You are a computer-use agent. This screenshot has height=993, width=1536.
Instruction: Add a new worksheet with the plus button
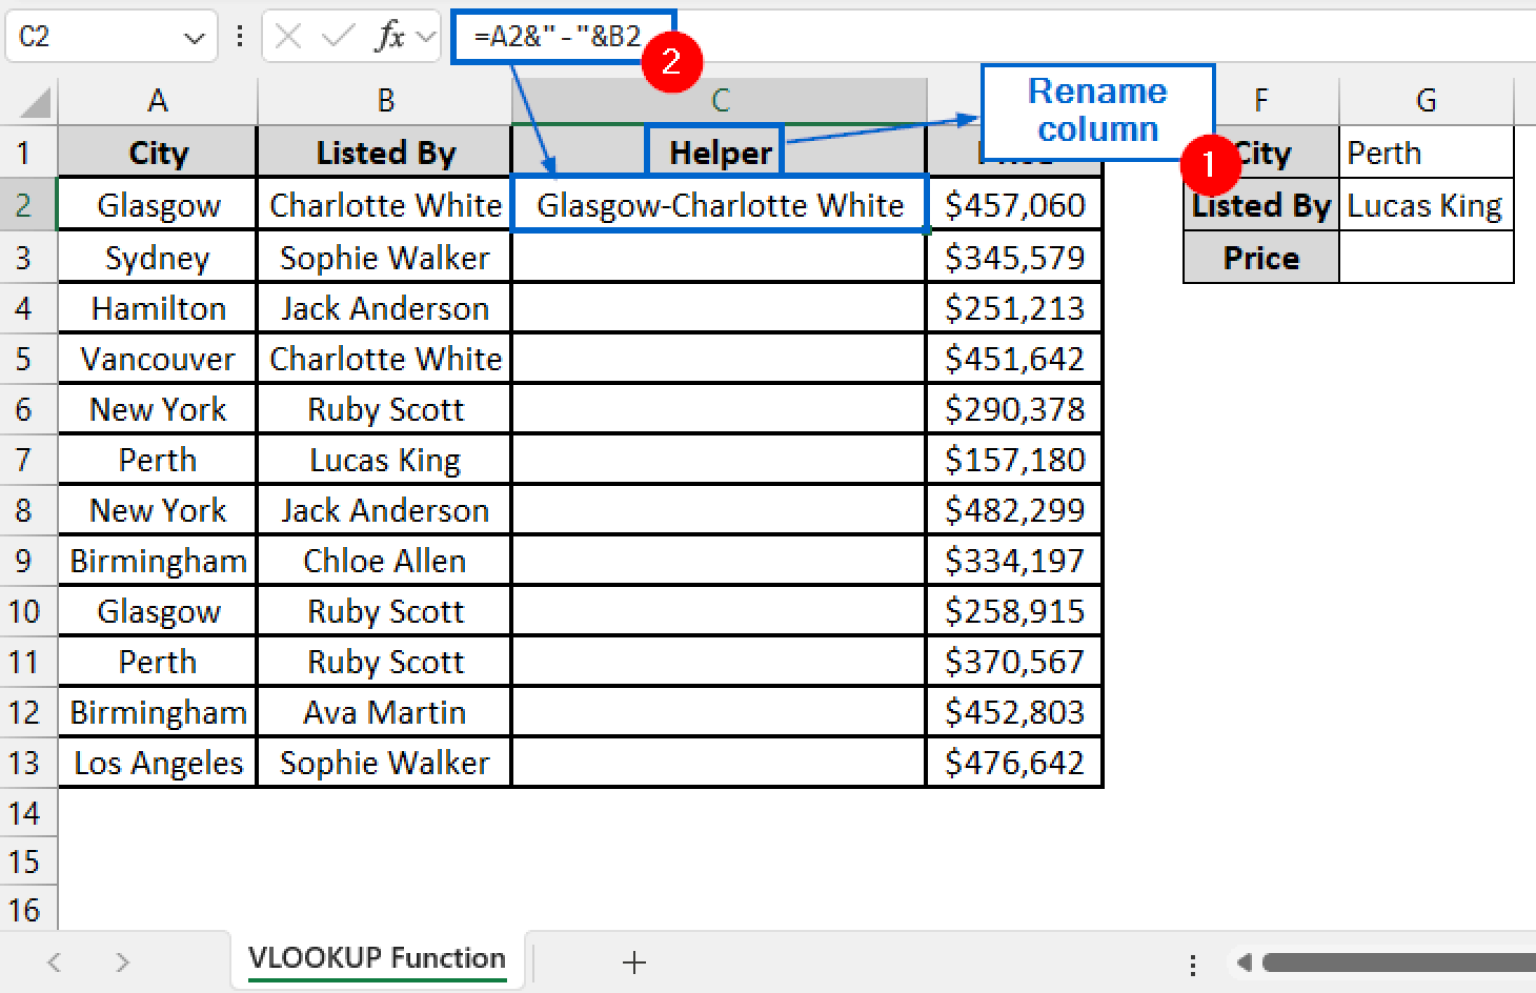[634, 962]
